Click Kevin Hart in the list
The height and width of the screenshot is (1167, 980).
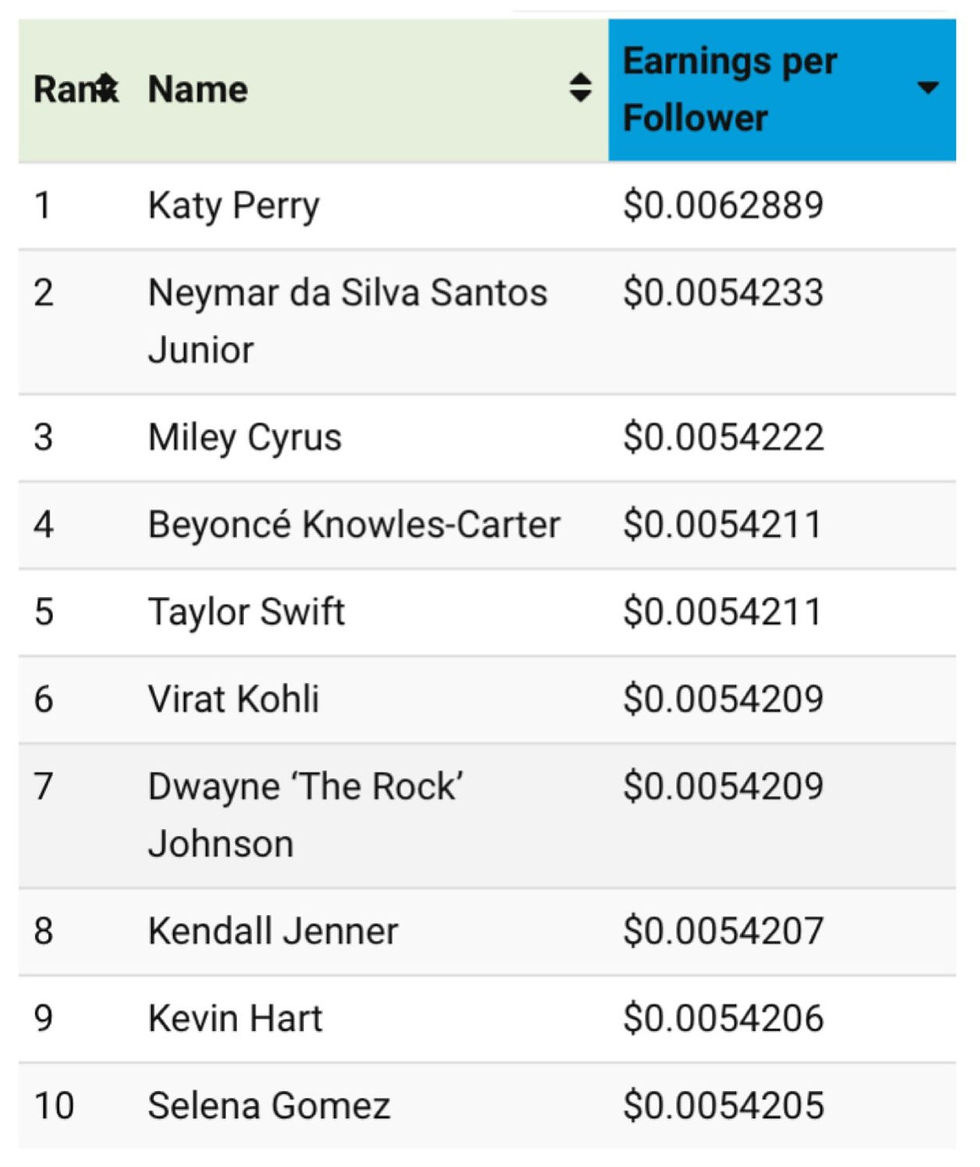point(235,1019)
